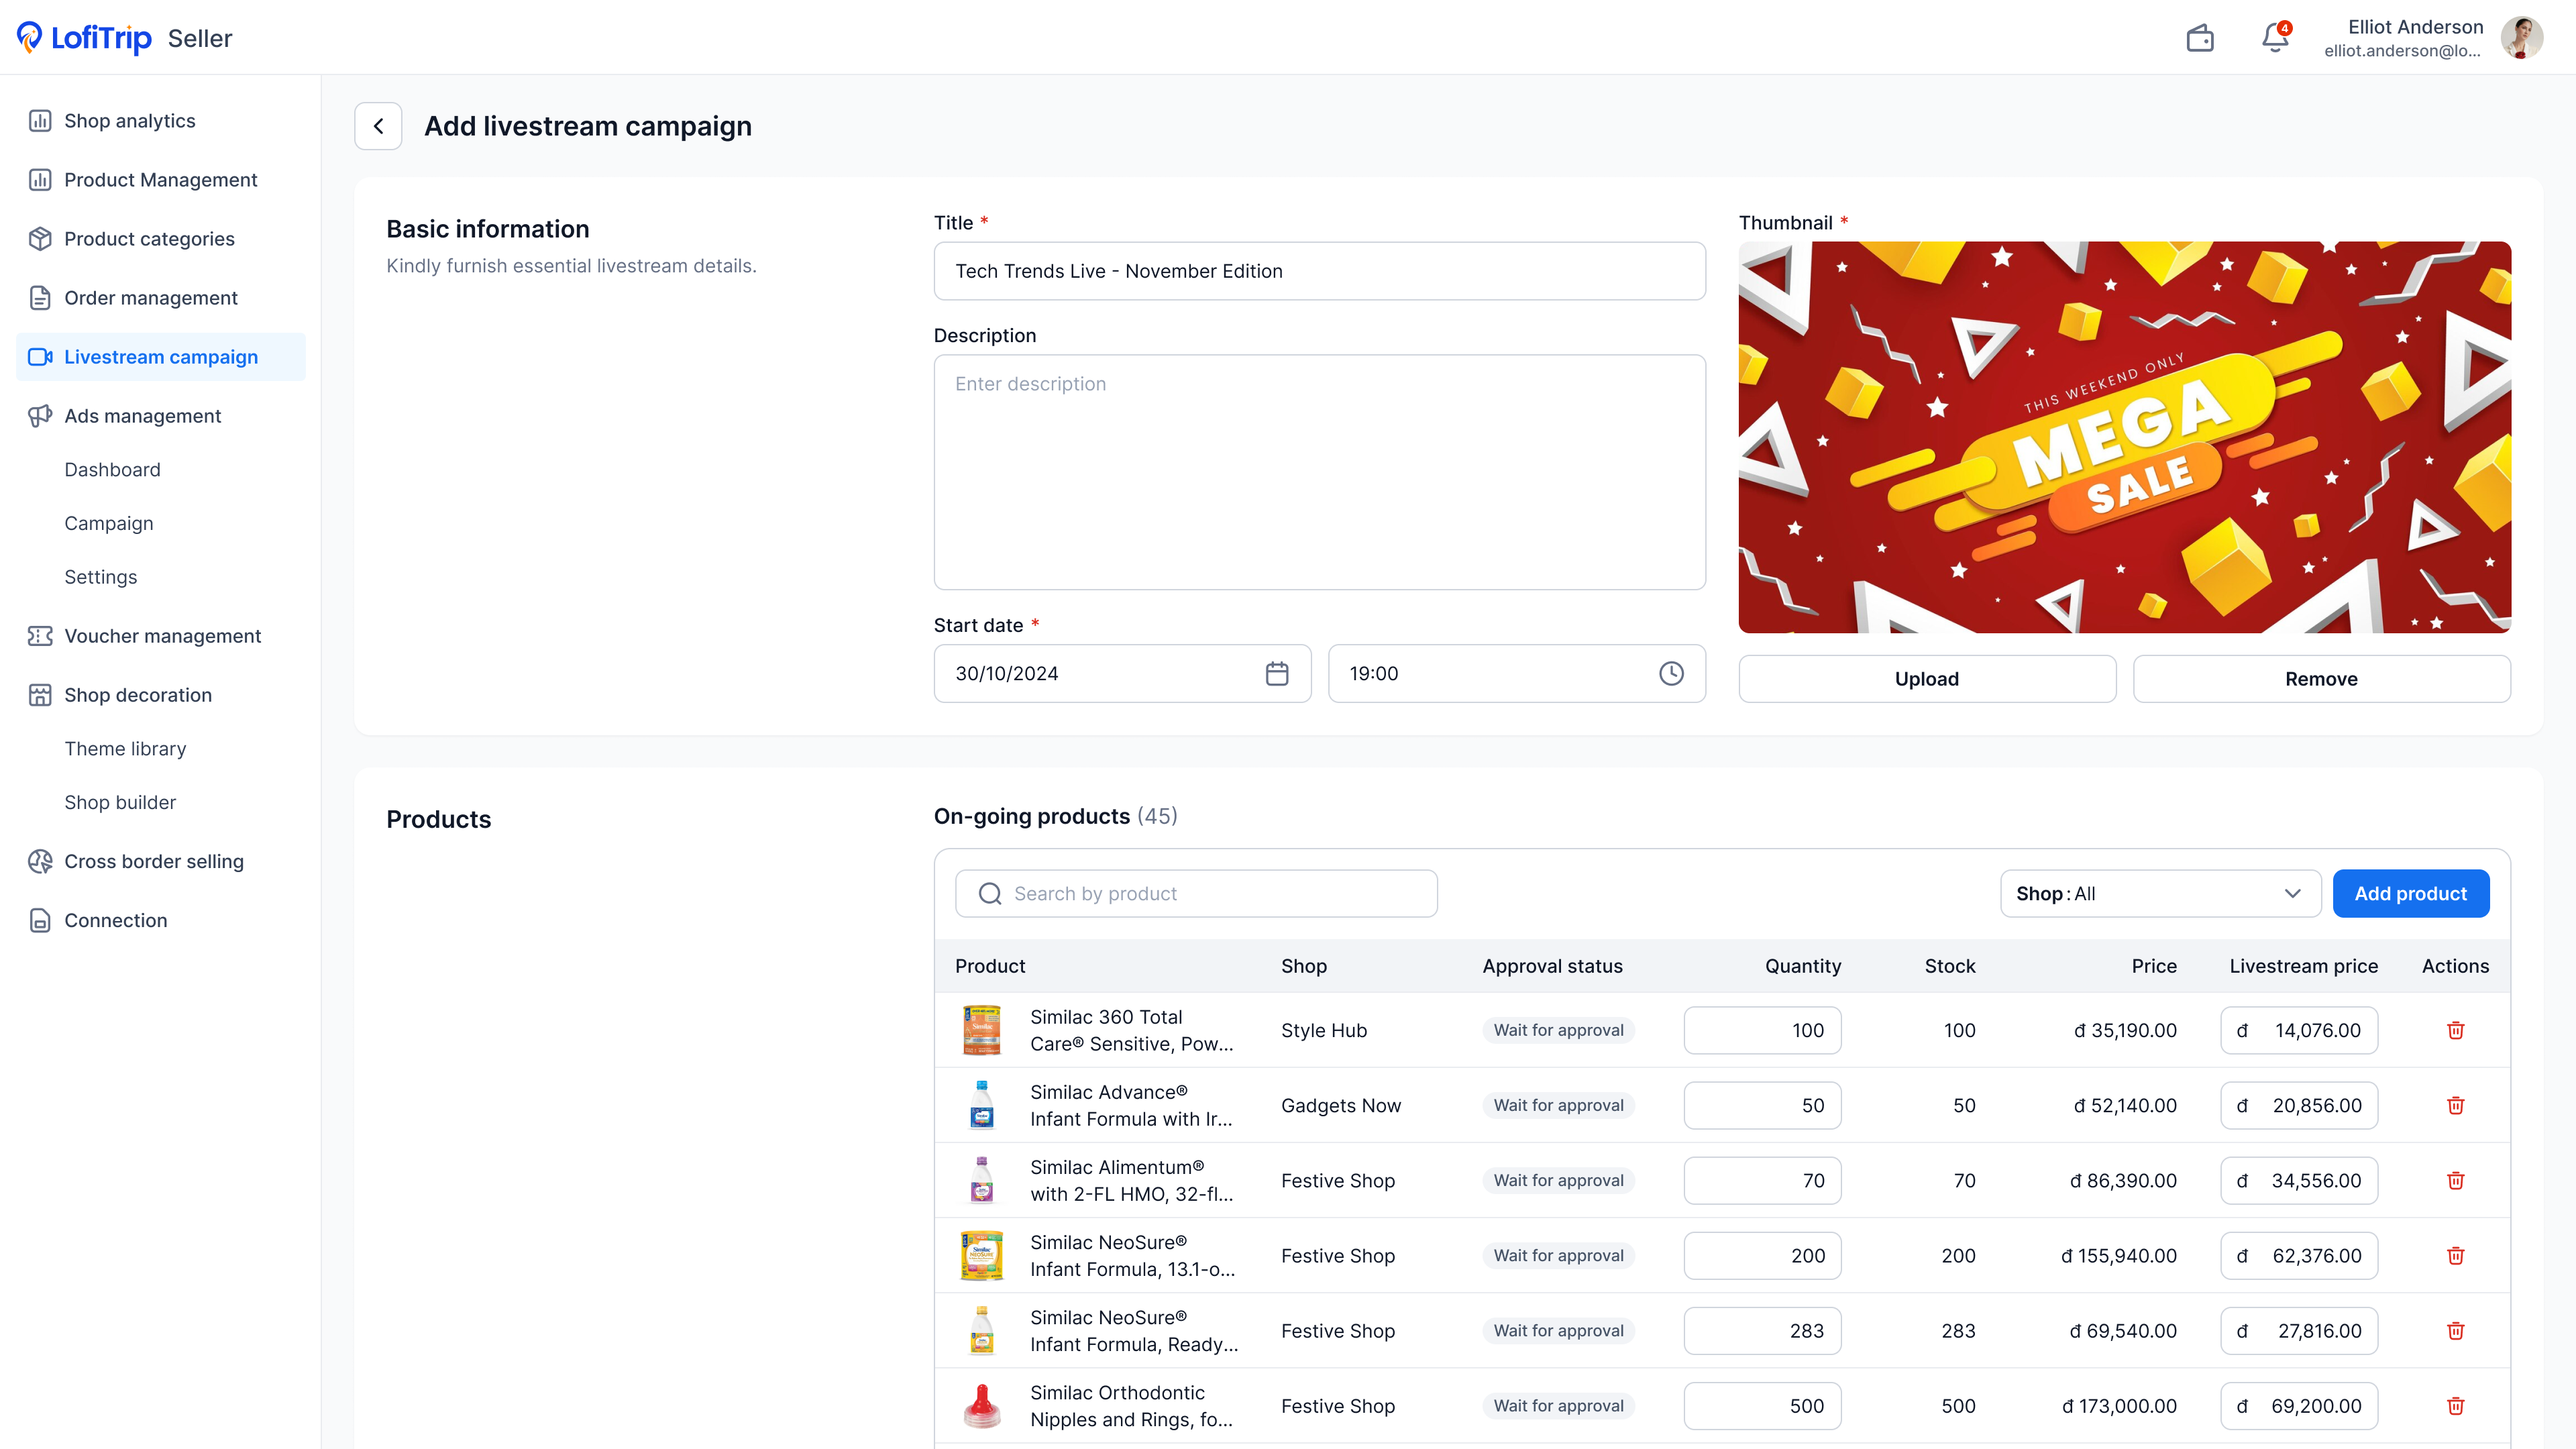Click Cross border selling globe icon
This screenshot has width=2576, height=1449.
(40, 861)
